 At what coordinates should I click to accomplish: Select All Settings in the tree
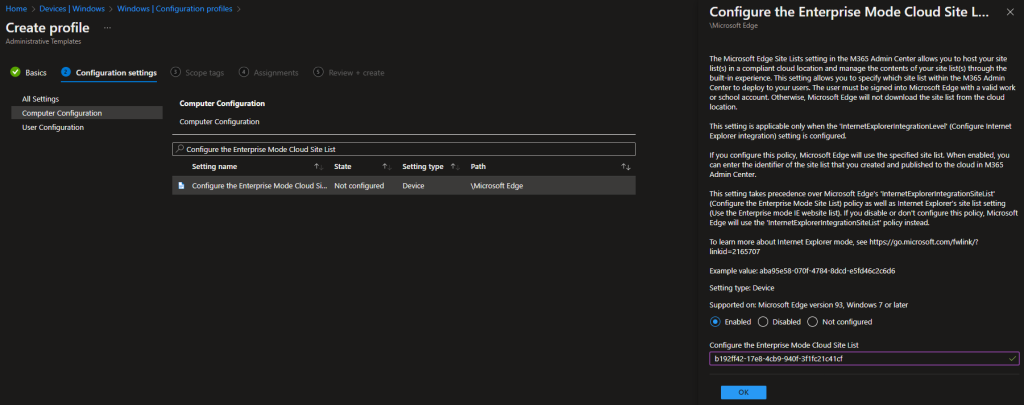40,99
